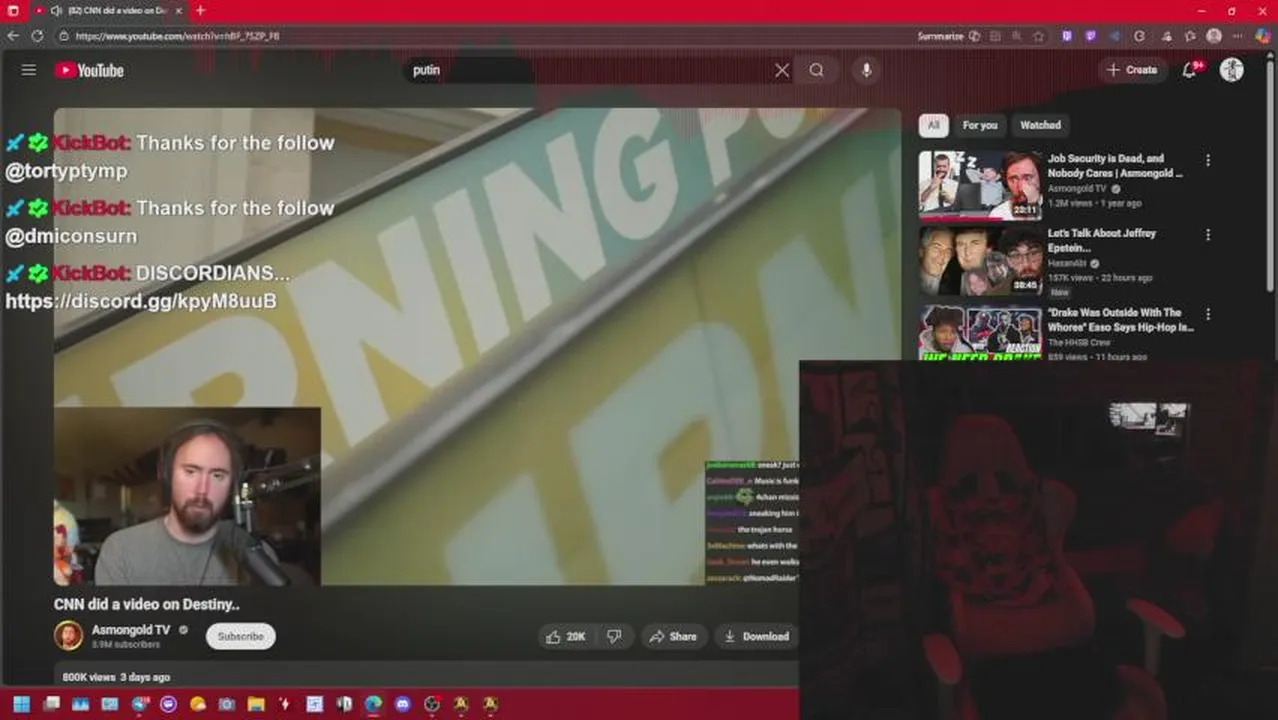Click the Download button
The height and width of the screenshot is (720, 1278).
coord(757,637)
